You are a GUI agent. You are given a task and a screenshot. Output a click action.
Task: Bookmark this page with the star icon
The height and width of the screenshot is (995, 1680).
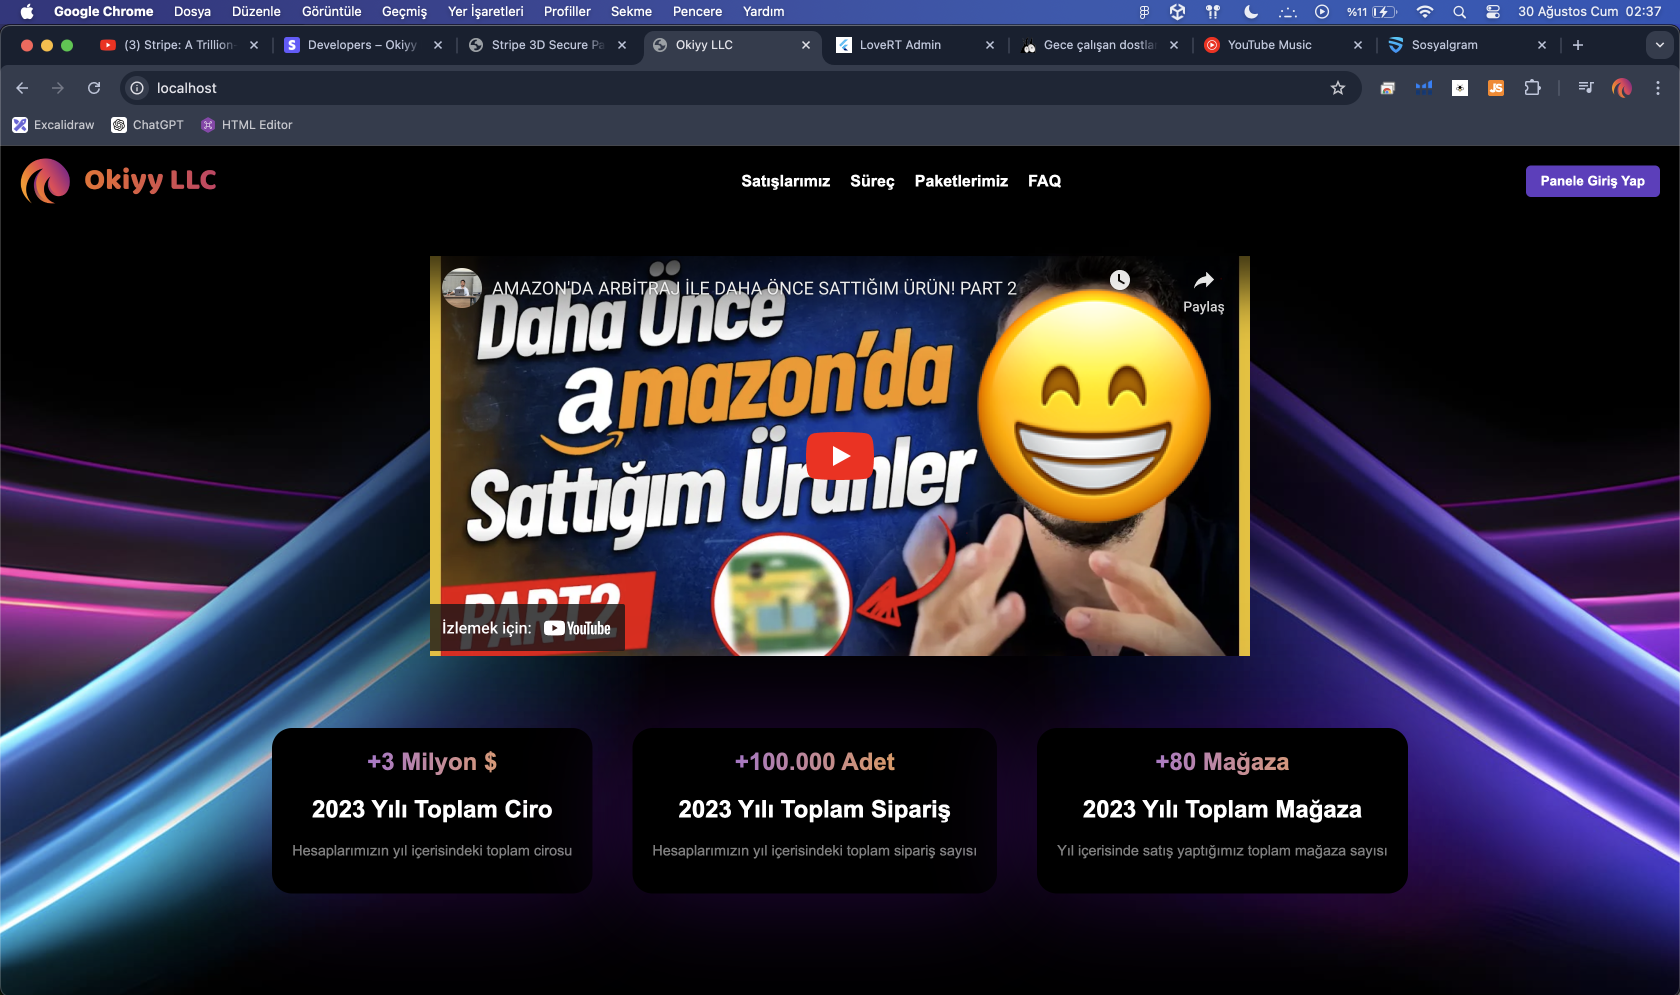(x=1338, y=88)
